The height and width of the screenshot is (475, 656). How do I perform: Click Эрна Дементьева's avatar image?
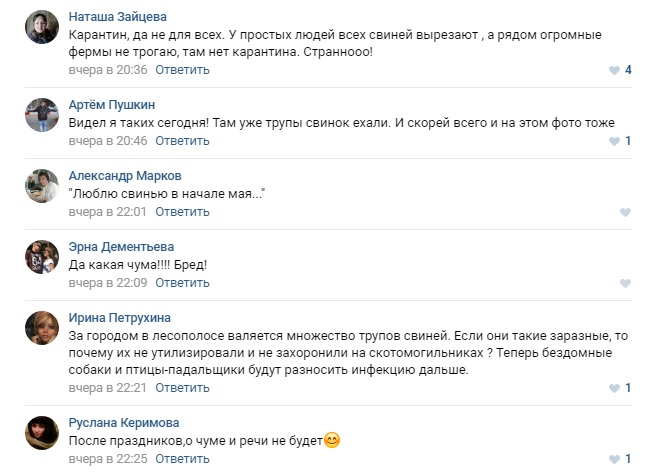41,257
